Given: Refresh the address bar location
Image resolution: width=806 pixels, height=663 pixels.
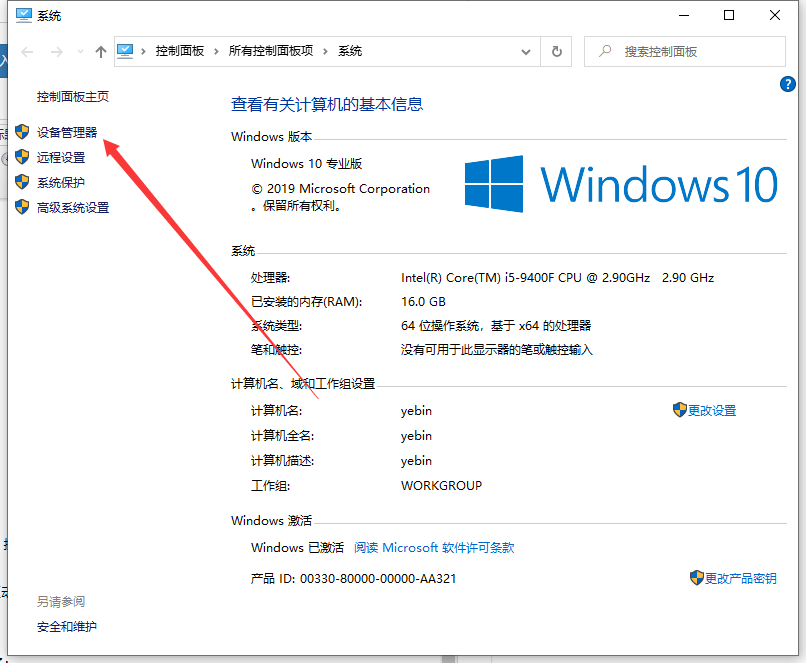Looking at the screenshot, I should click(557, 51).
